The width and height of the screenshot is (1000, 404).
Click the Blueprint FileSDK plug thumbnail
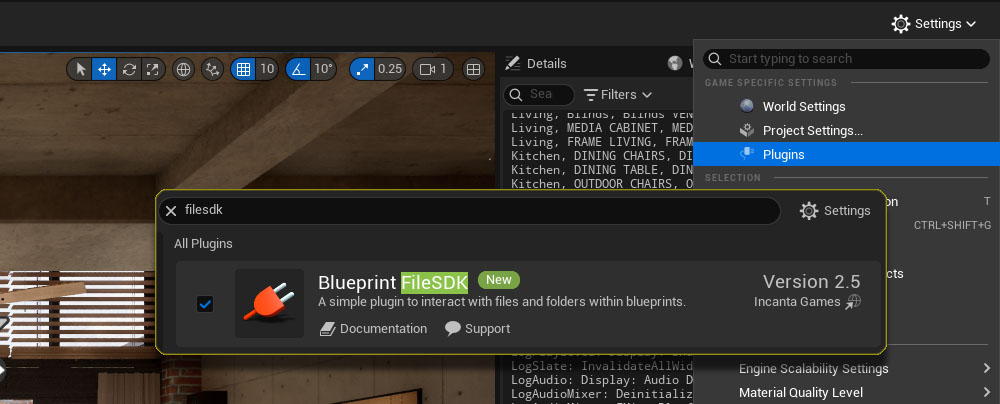(269, 303)
